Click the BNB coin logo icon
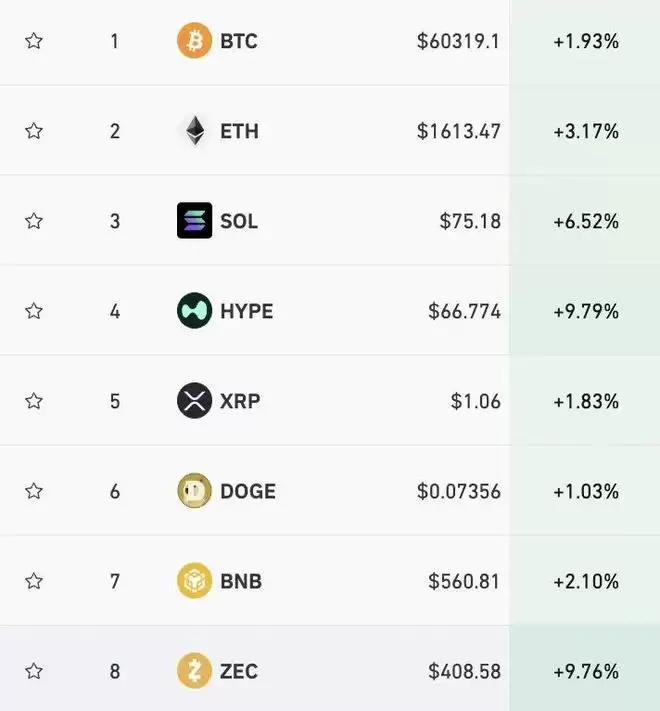The height and width of the screenshot is (711, 660). [194, 580]
